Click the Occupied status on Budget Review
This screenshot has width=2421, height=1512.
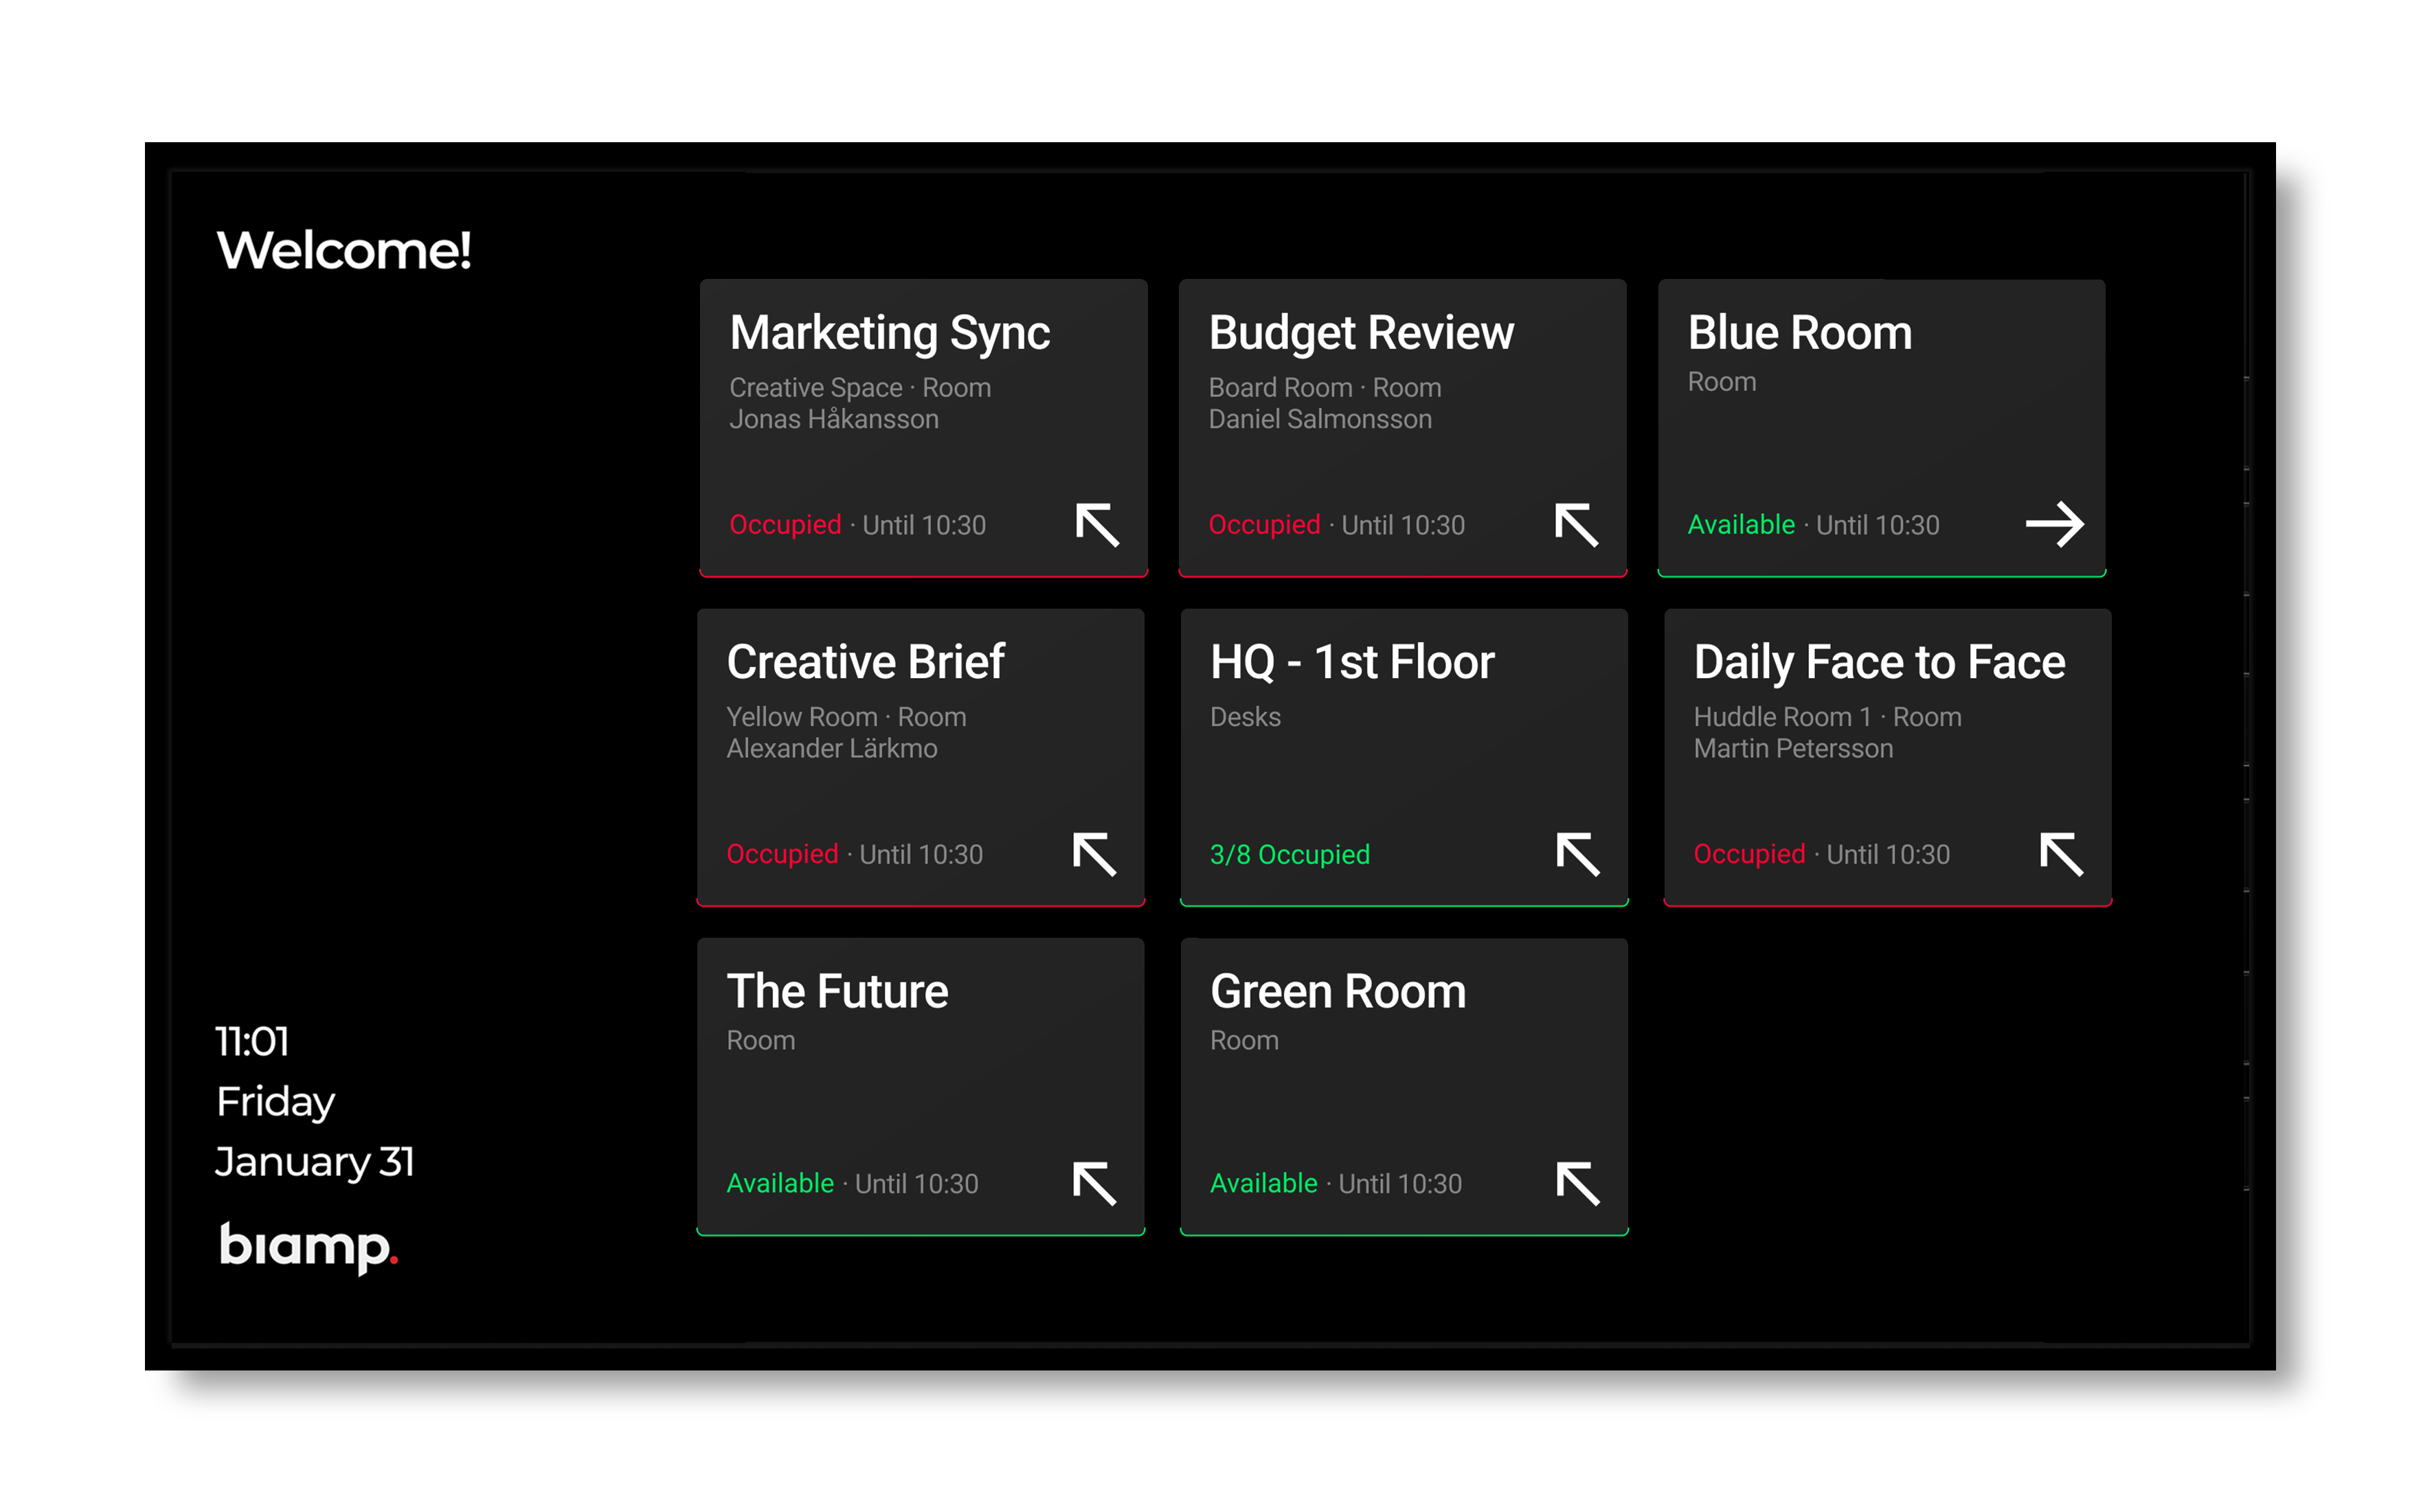click(1264, 524)
